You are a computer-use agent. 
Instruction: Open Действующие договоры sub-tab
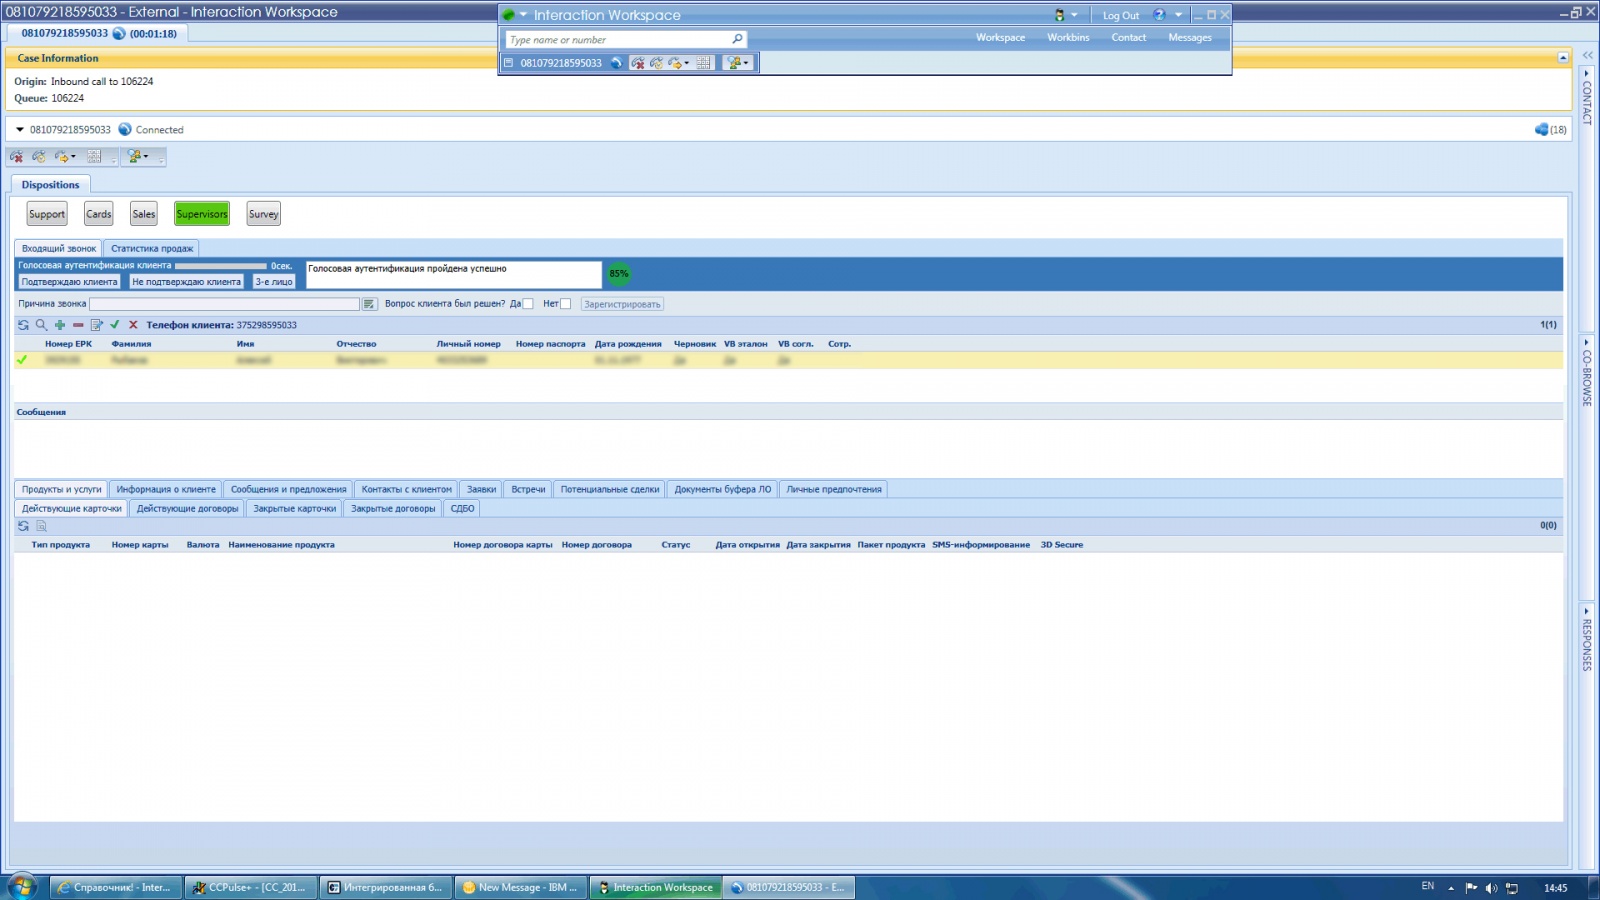tap(188, 508)
